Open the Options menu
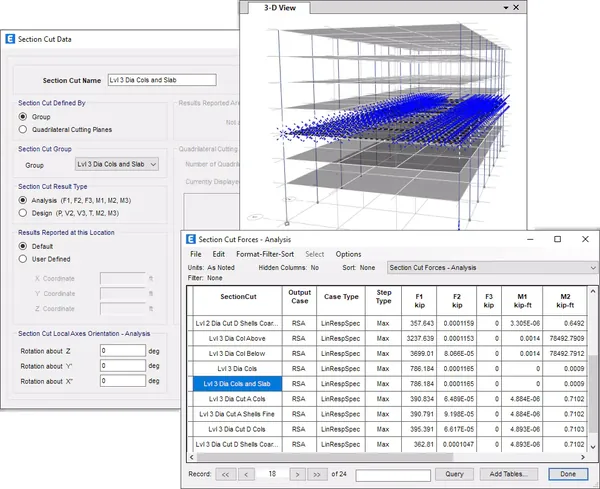 pos(348,254)
